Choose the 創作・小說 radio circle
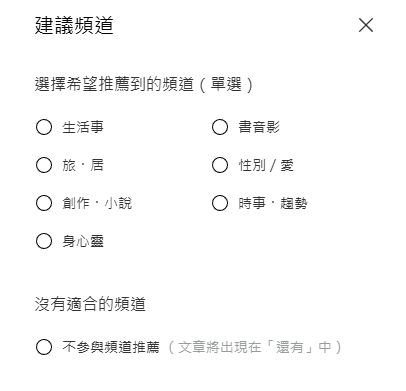The height and width of the screenshot is (391, 406). (x=44, y=203)
